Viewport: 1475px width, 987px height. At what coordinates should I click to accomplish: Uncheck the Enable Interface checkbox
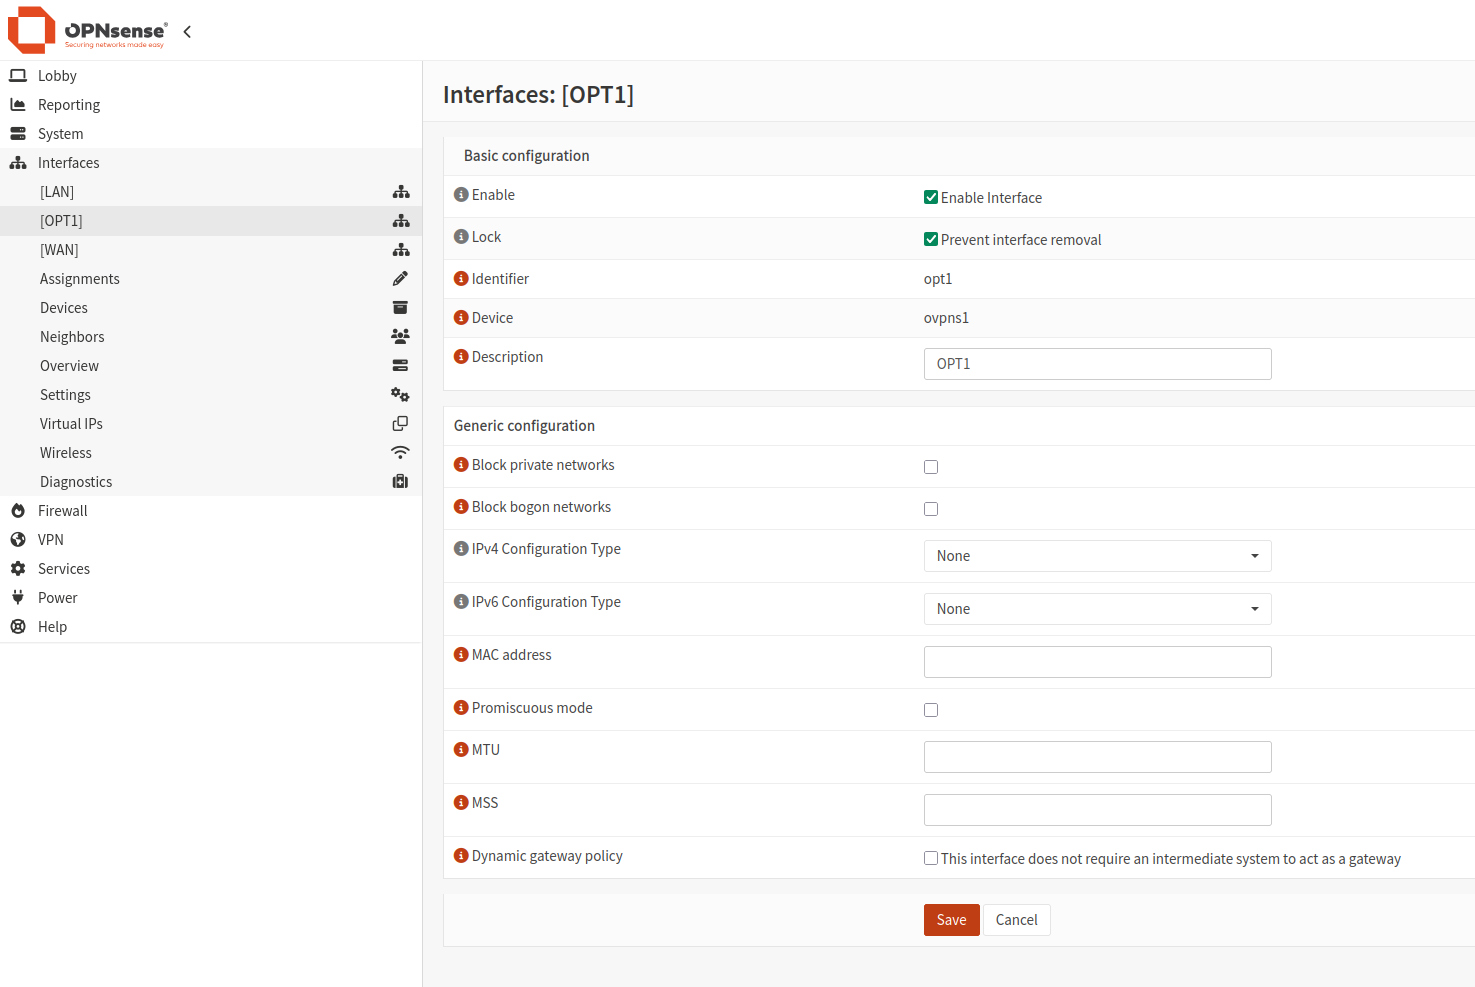(x=930, y=197)
